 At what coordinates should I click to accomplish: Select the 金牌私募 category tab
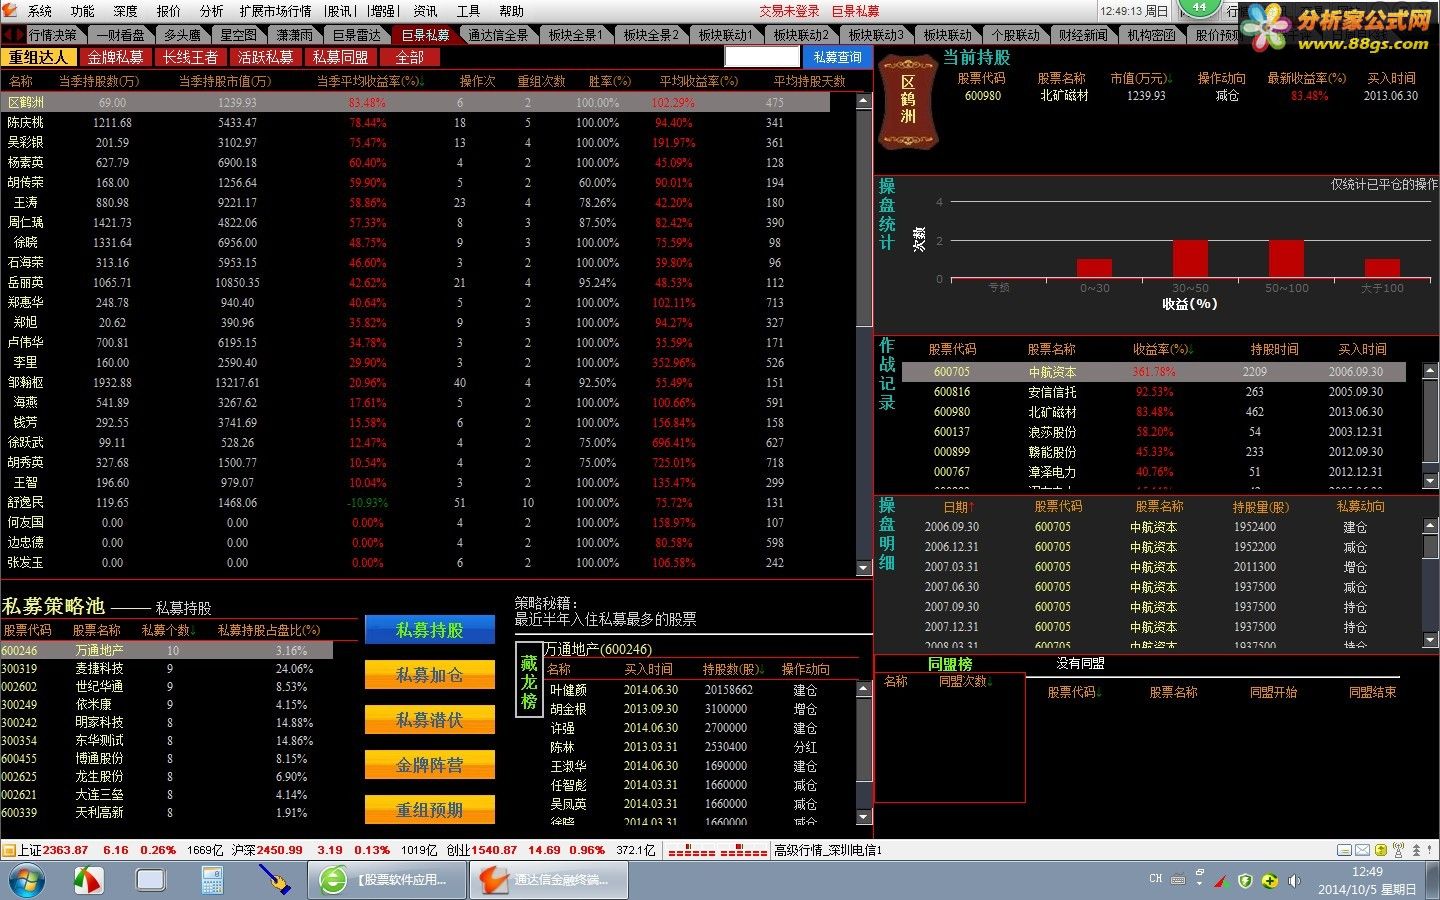click(x=115, y=57)
